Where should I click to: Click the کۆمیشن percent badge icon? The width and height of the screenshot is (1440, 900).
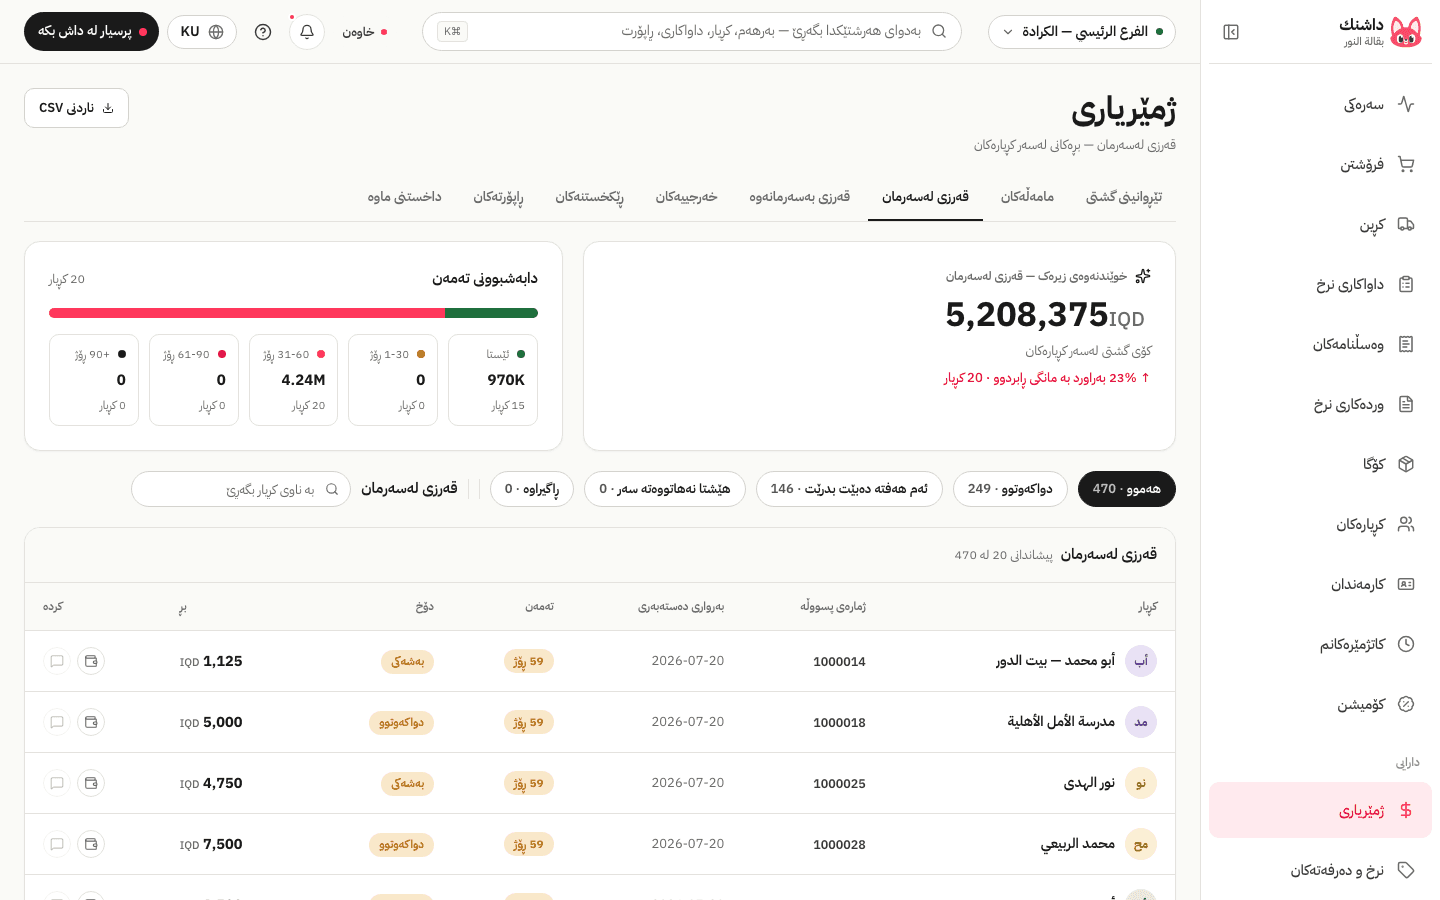(x=1406, y=704)
